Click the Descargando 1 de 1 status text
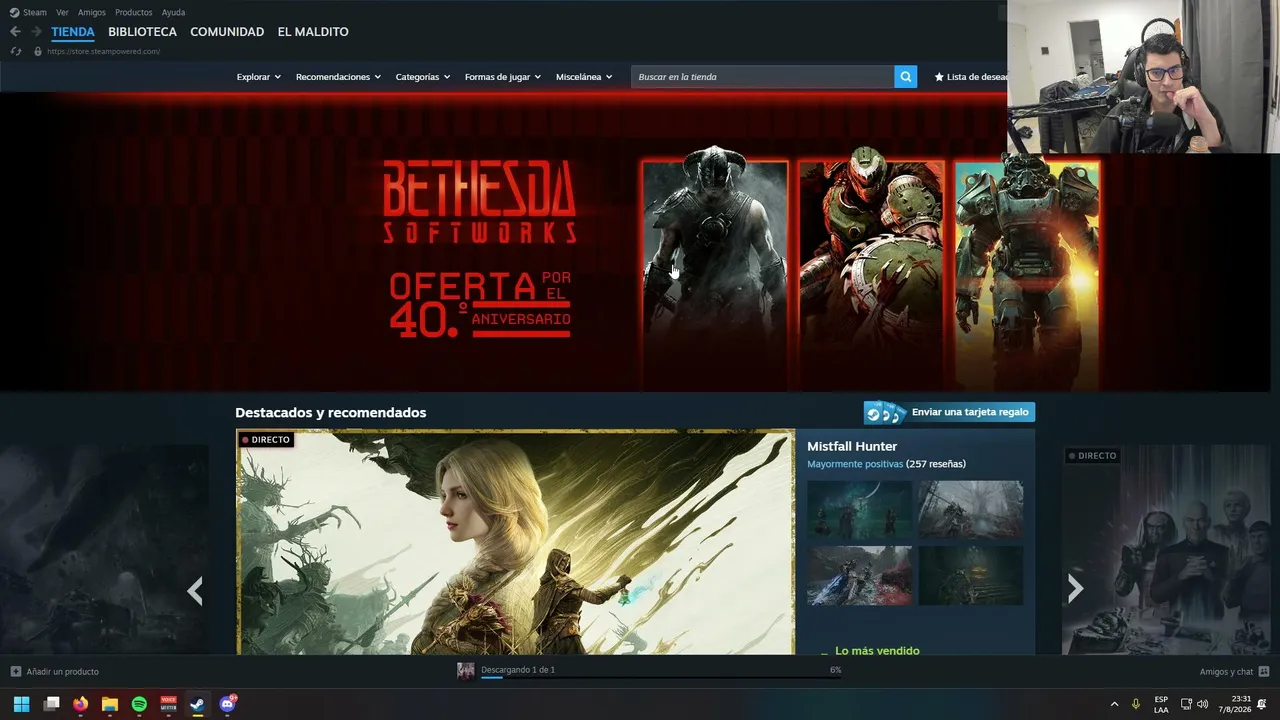1280x720 pixels. coord(518,669)
